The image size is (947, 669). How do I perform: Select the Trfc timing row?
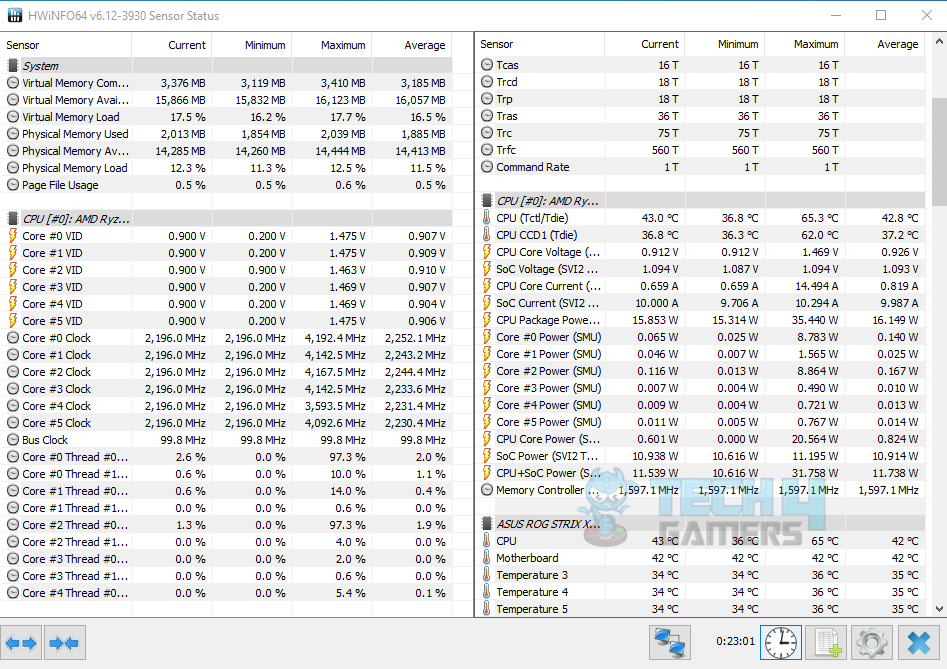click(700, 150)
